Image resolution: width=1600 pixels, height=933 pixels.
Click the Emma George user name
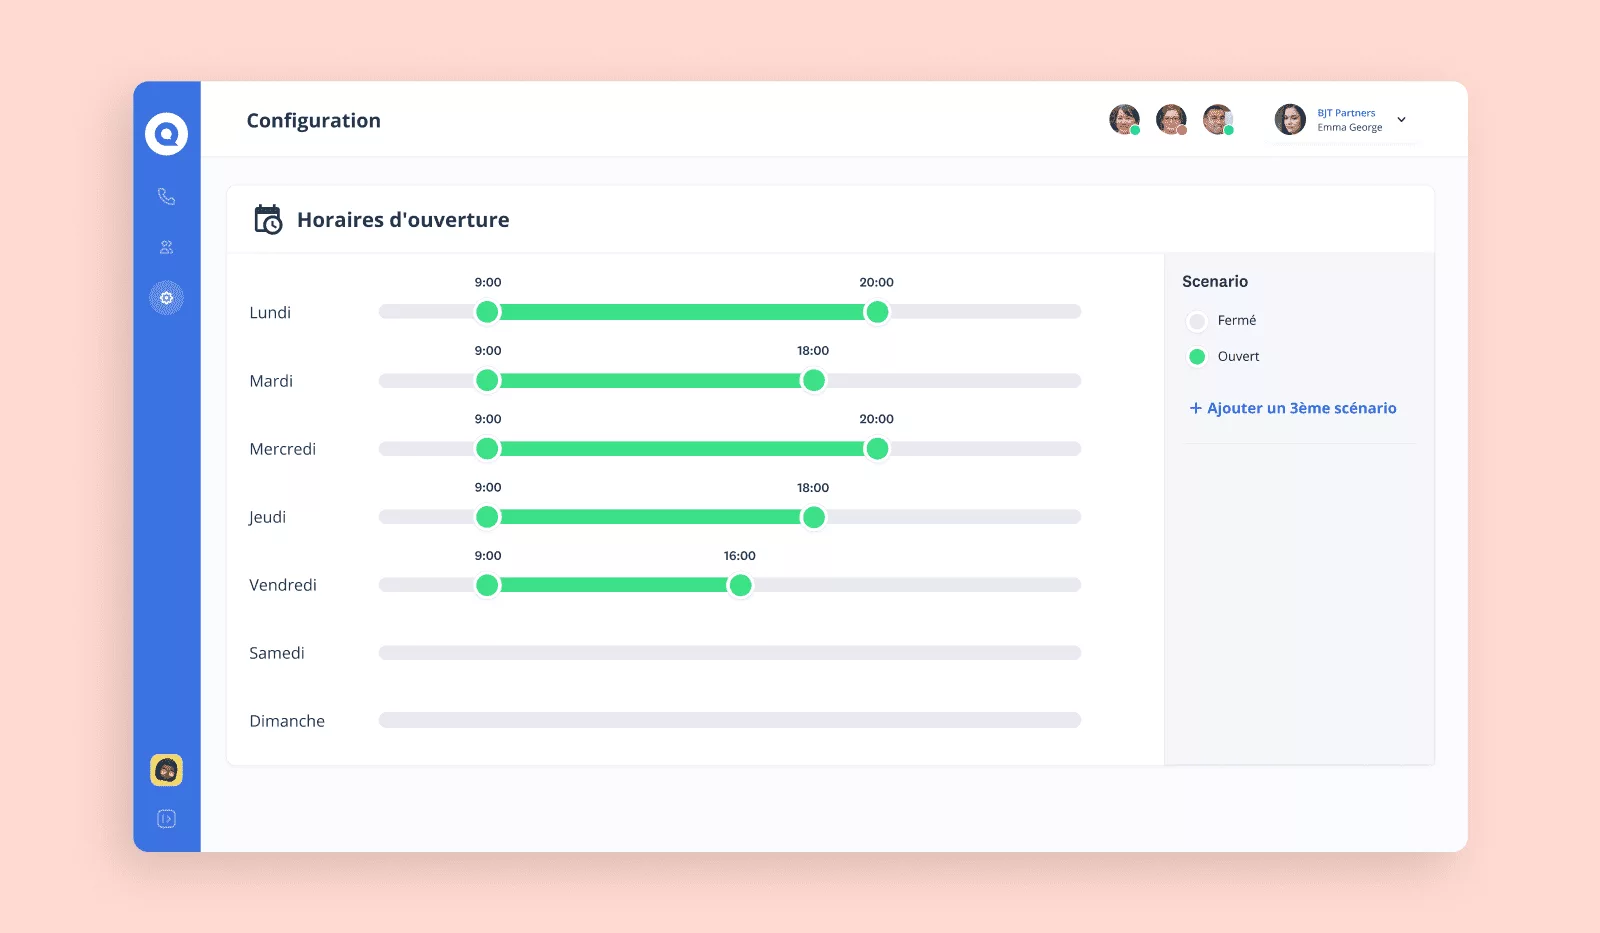(x=1350, y=128)
